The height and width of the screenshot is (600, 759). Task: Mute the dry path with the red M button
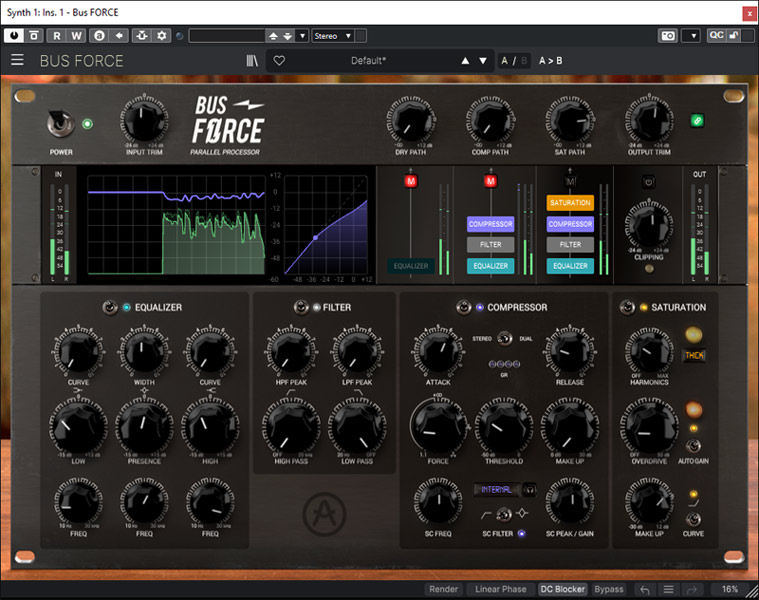(410, 181)
